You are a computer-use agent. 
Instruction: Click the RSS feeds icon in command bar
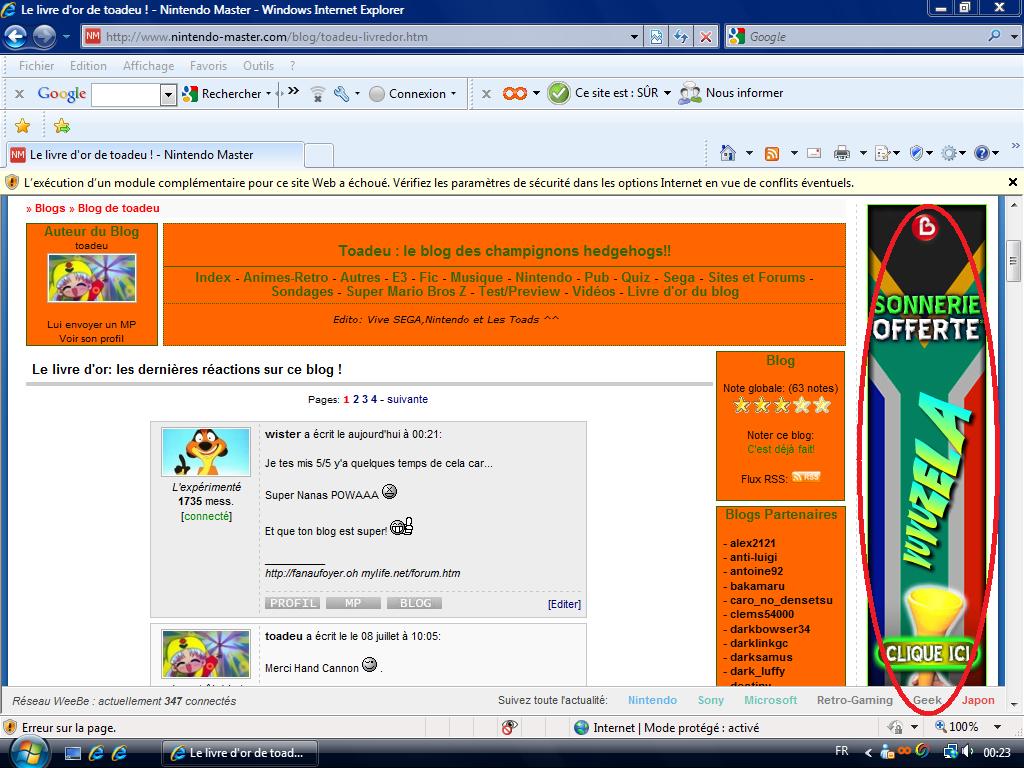pos(772,153)
